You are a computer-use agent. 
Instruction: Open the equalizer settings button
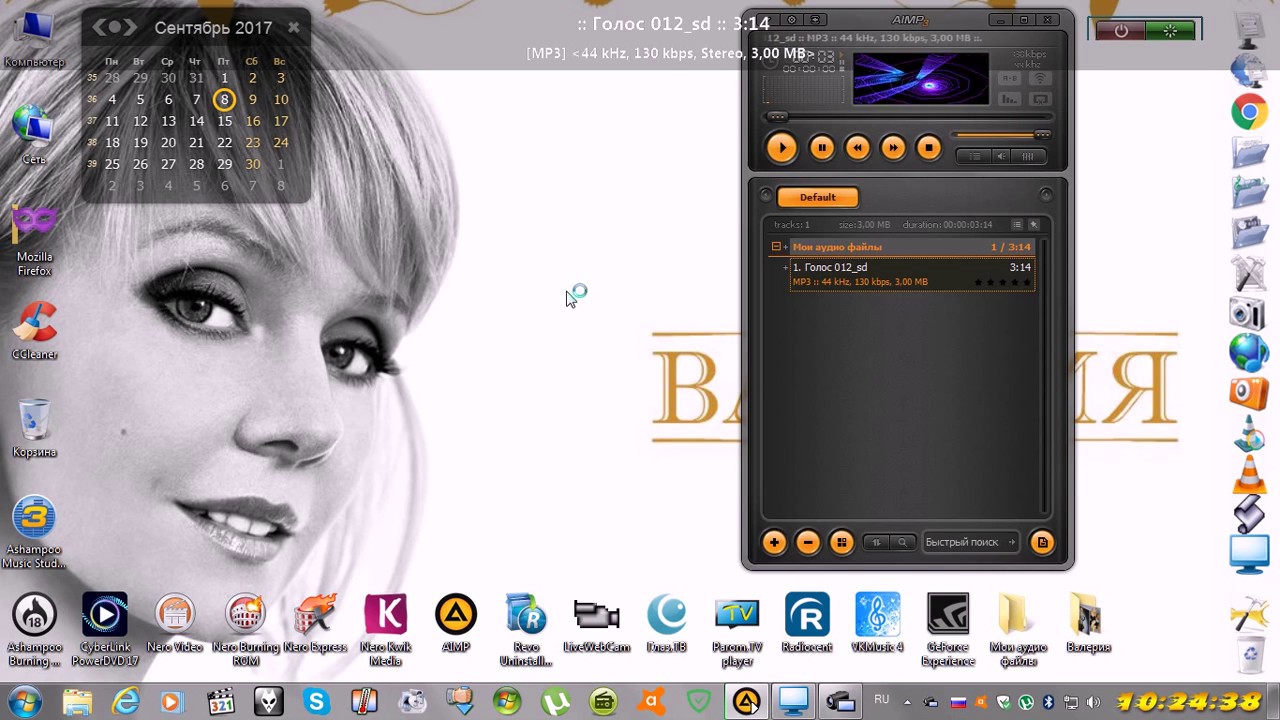1027,156
